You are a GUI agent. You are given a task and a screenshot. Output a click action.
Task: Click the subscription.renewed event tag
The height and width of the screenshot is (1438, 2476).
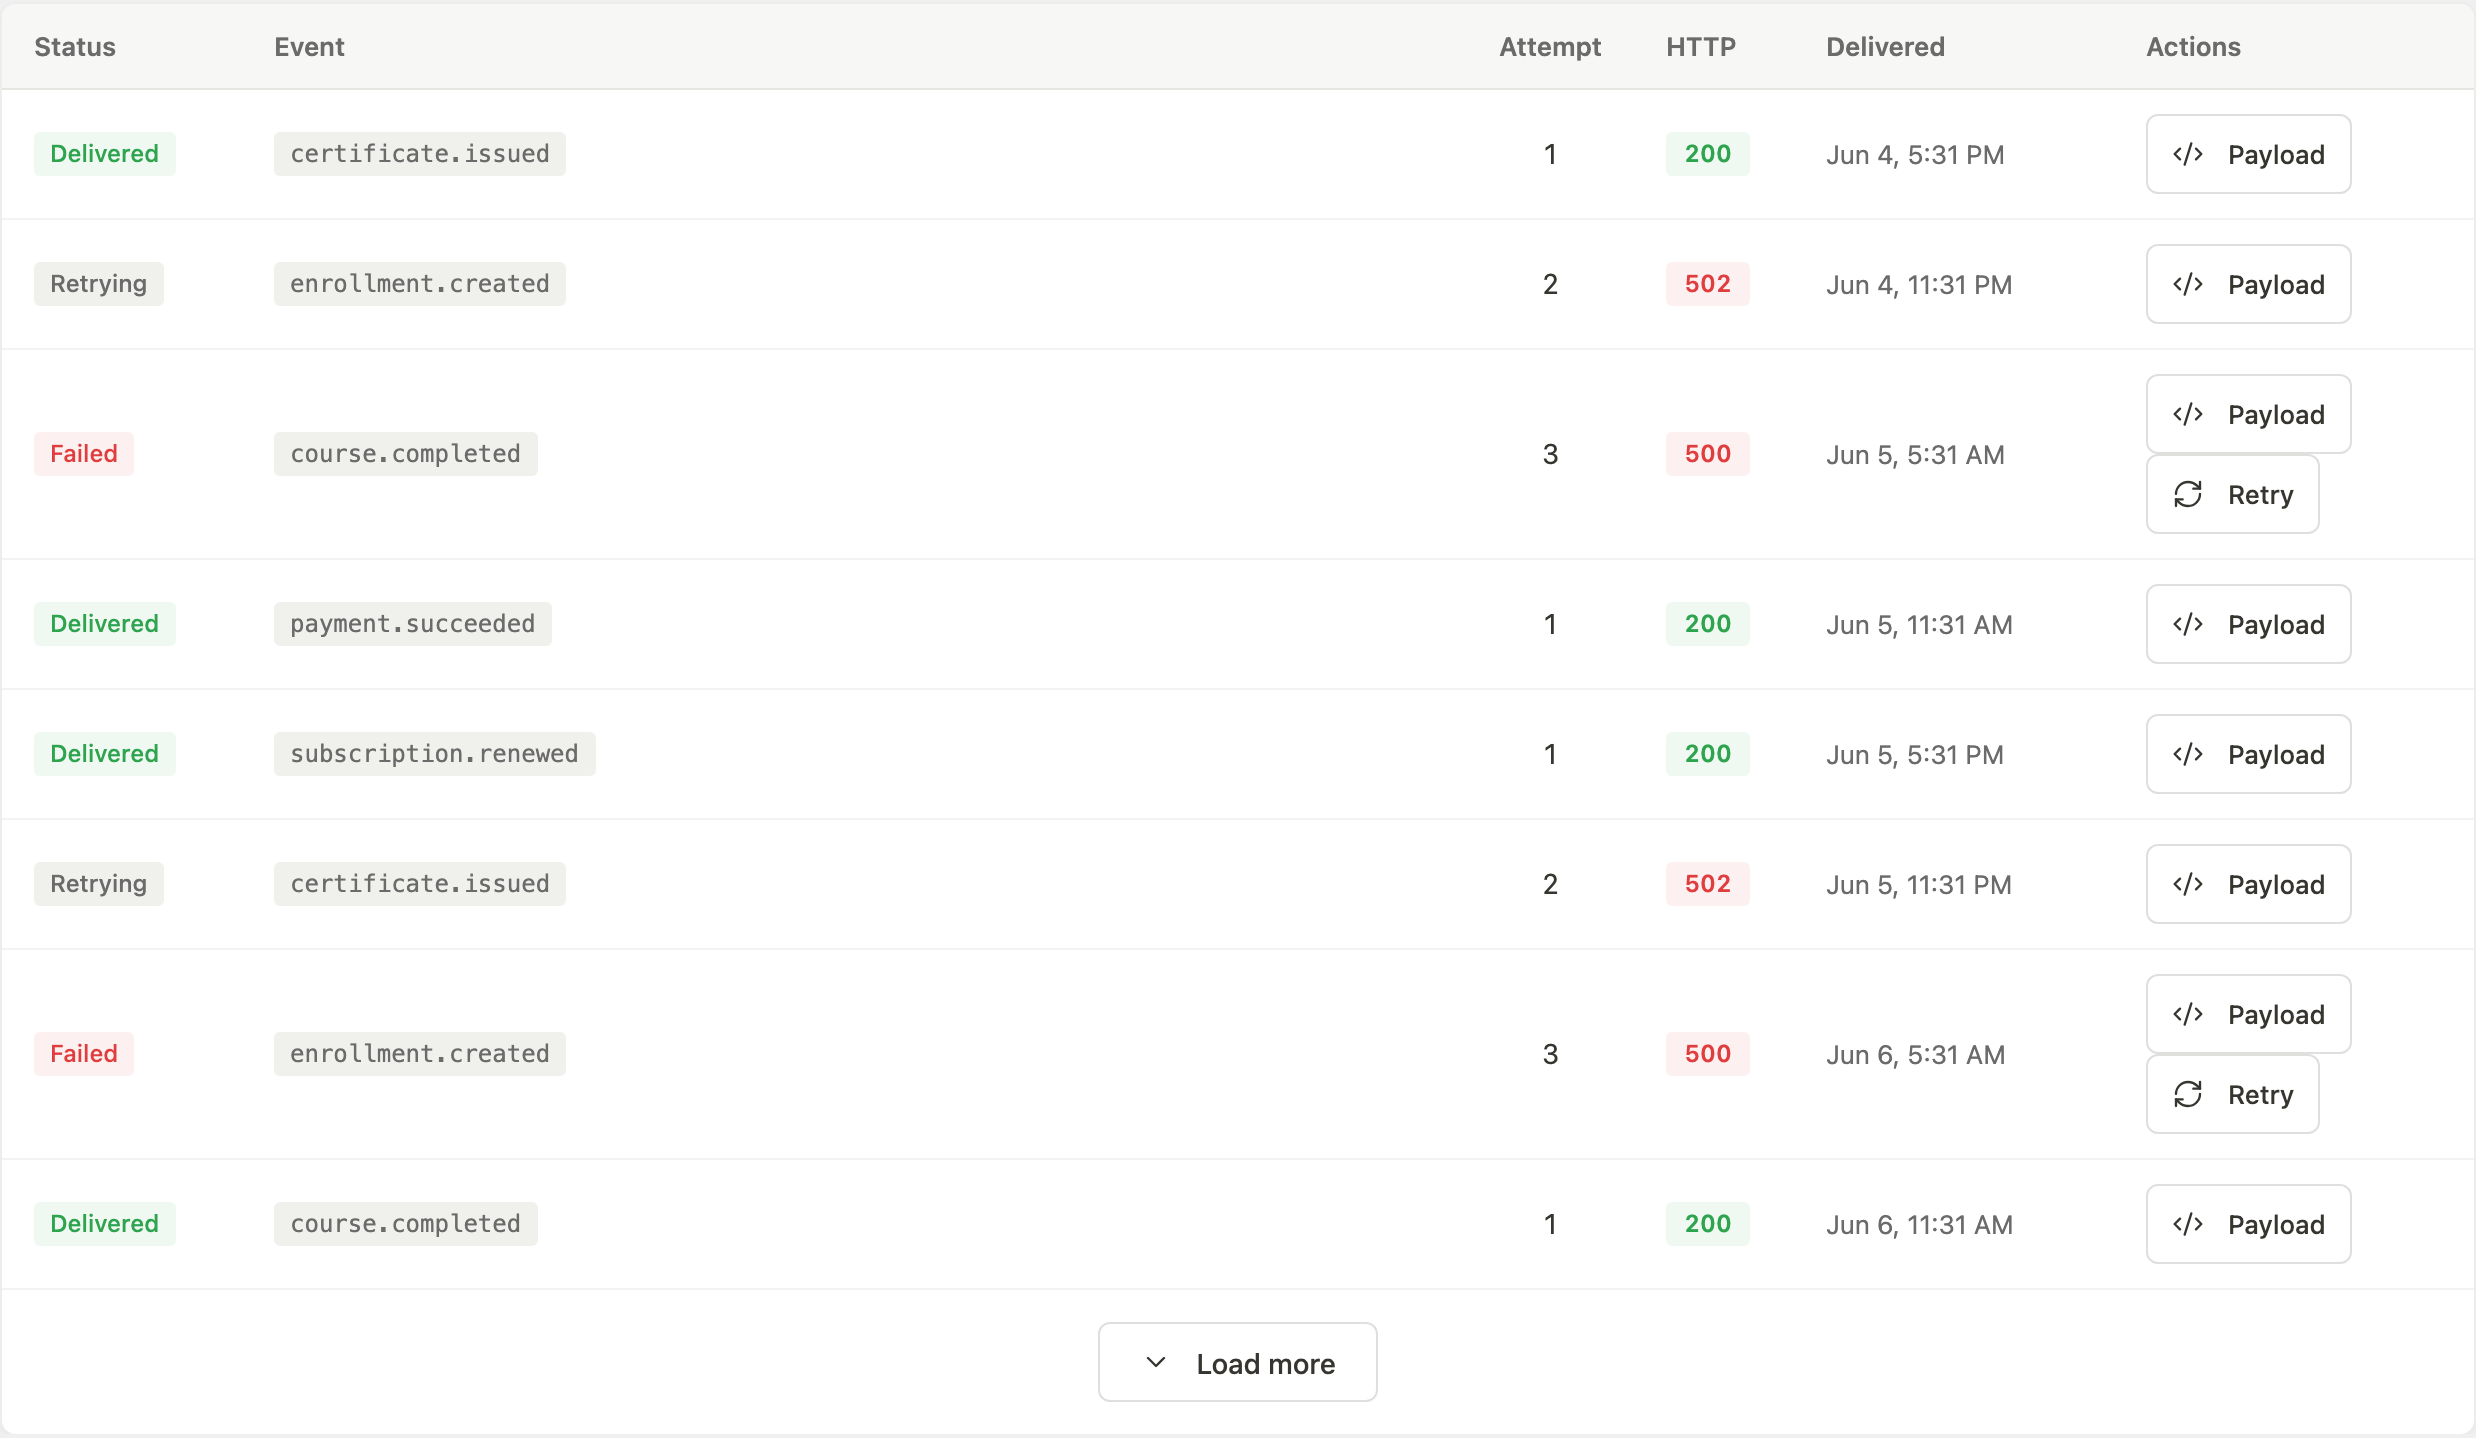pyautogui.click(x=435, y=754)
